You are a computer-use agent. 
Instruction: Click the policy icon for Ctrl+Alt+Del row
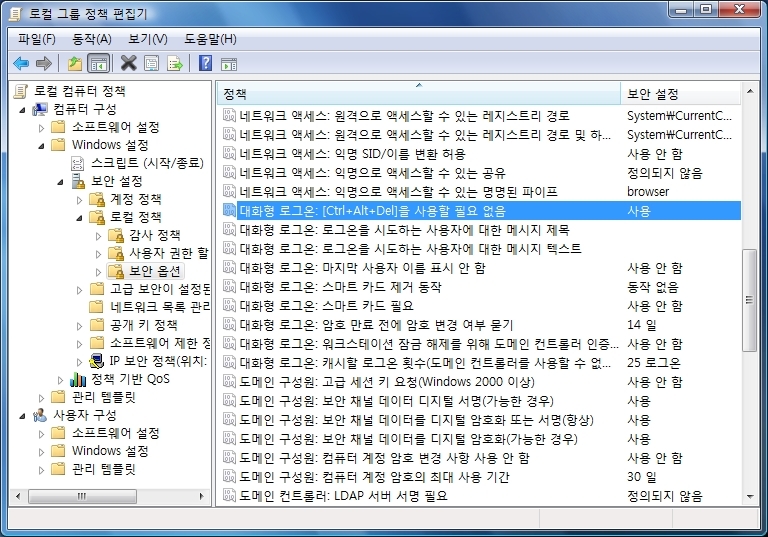click(229, 211)
